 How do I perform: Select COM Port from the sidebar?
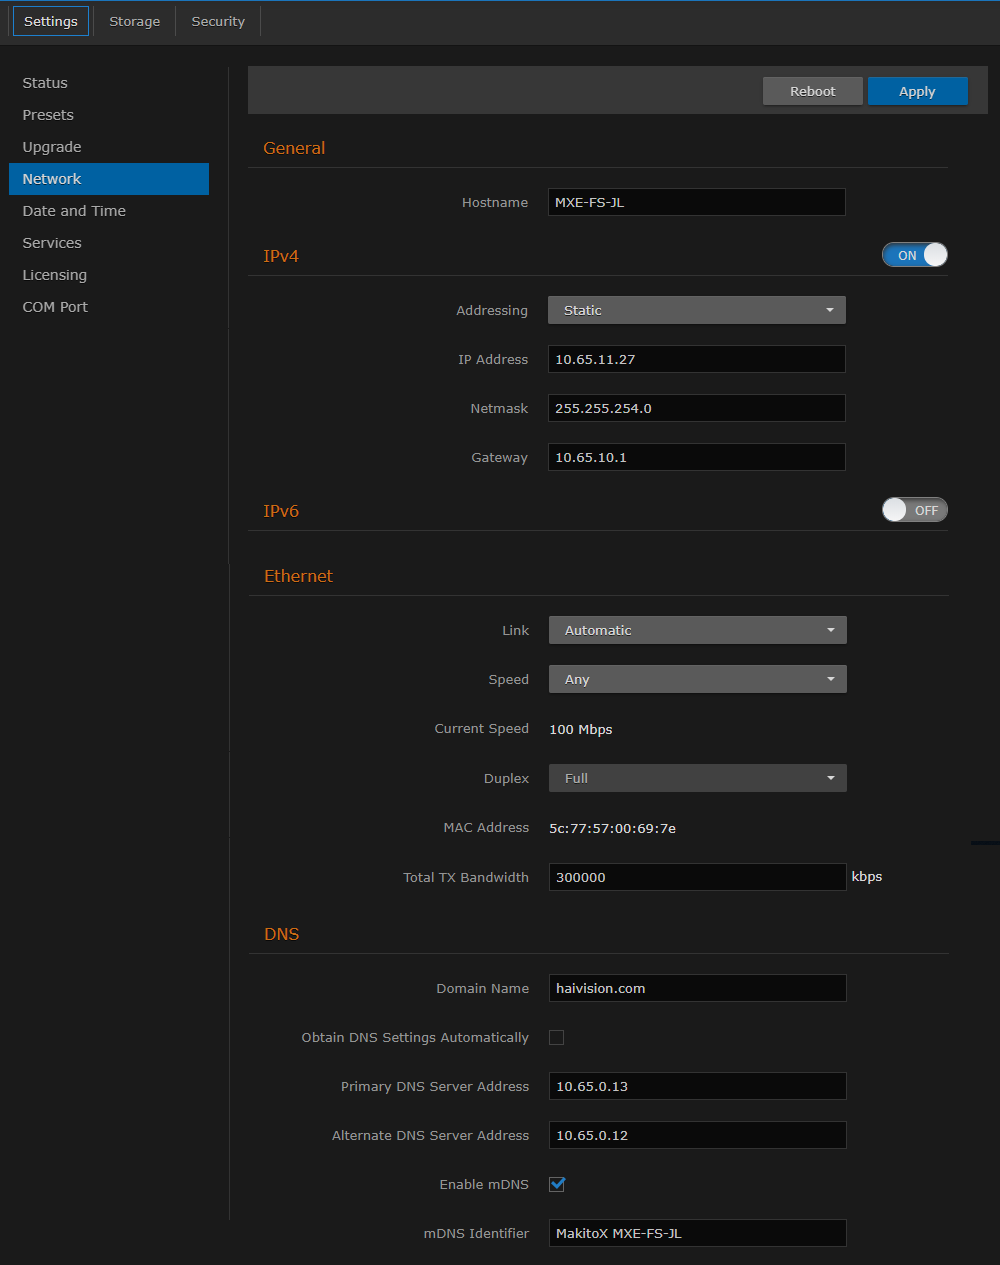pos(55,307)
